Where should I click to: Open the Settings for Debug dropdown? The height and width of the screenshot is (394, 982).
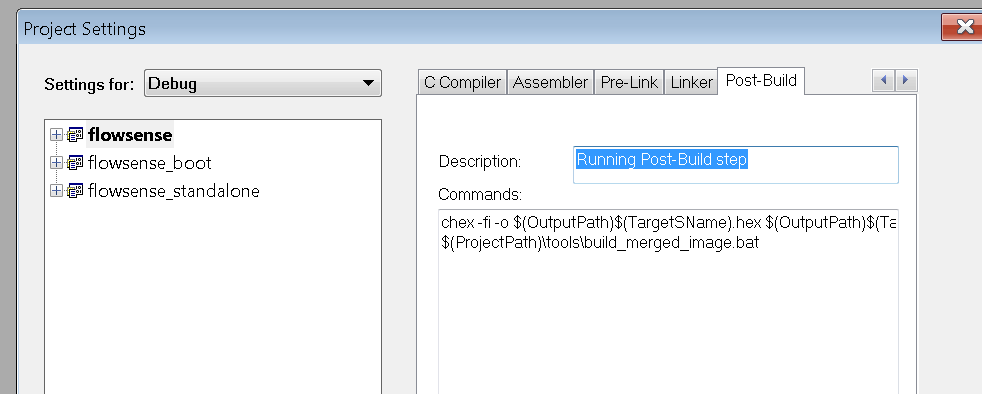coord(262,83)
